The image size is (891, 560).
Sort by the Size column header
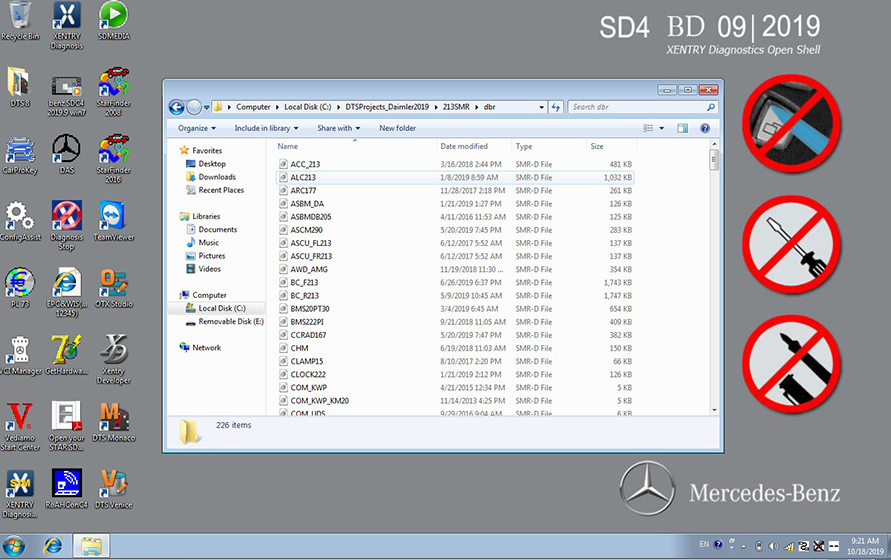pos(597,146)
